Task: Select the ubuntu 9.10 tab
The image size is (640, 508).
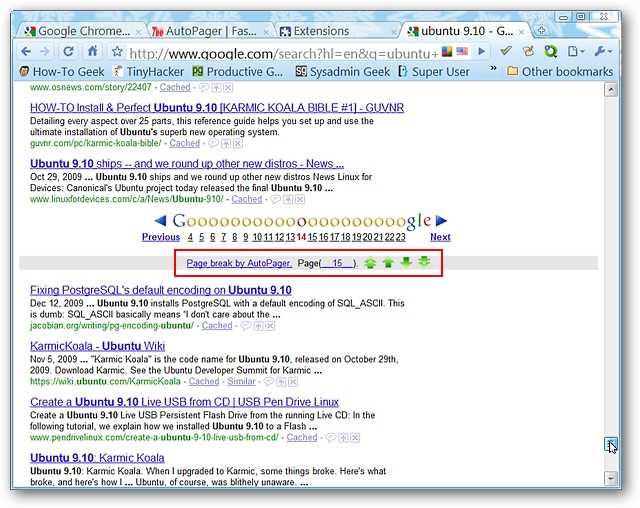Action: click(x=465, y=31)
